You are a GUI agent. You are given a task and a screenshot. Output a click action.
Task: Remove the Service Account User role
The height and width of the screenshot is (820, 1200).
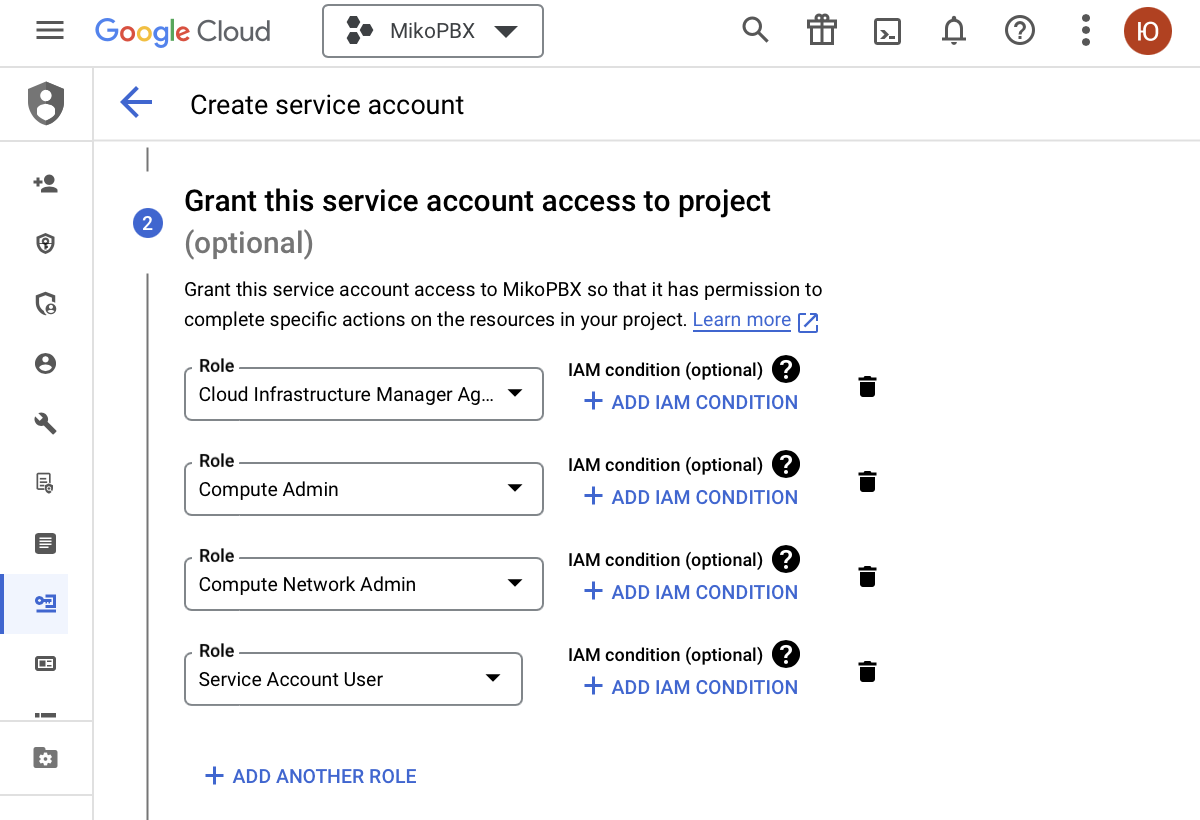867,672
